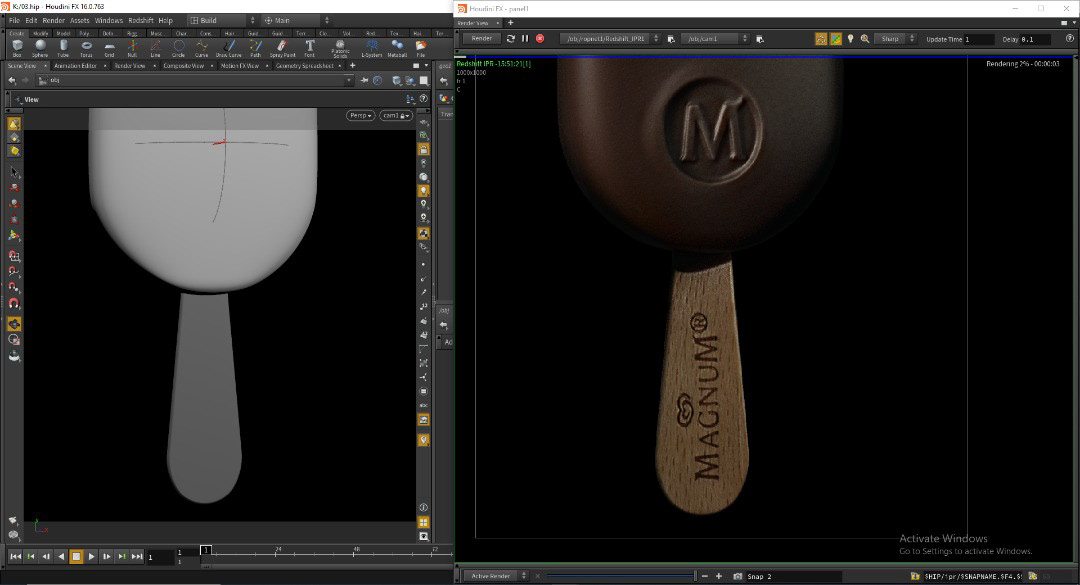This screenshot has height=585, width=1080.
Task: Click the Delay value field
Action: pos(1037,39)
